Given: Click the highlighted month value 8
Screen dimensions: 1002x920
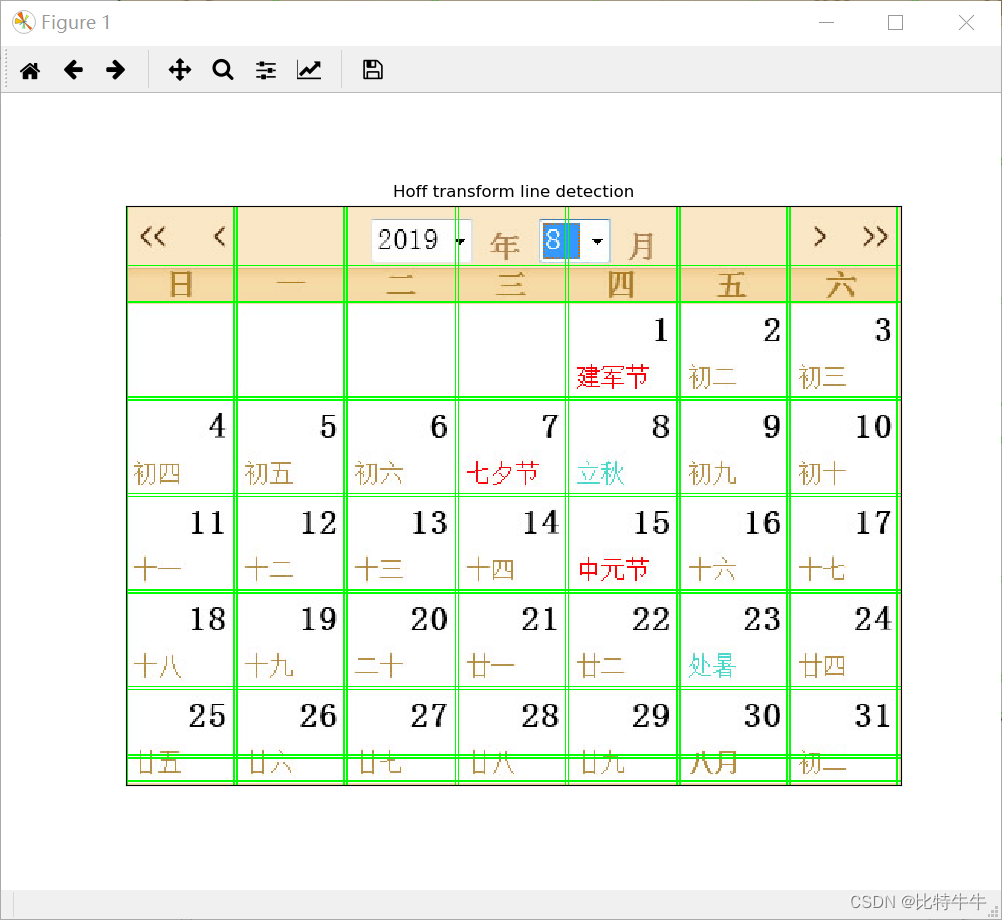Looking at the screenshot, I should (x=560, y=241).
